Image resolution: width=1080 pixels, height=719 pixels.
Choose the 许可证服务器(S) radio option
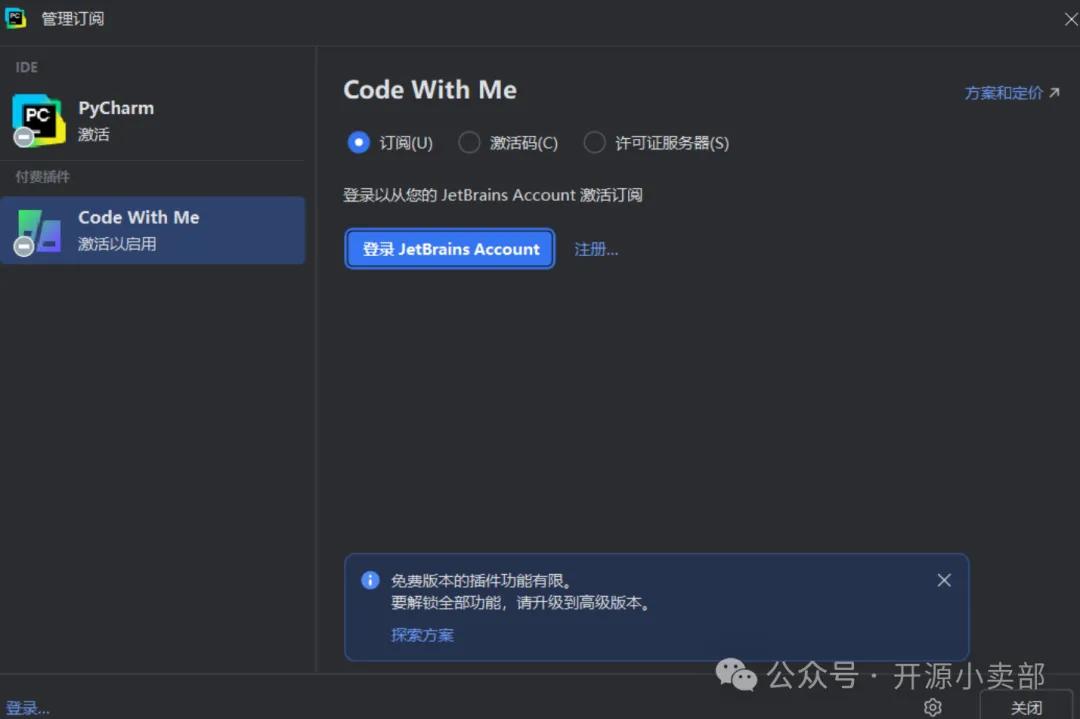tap(656, 143)
